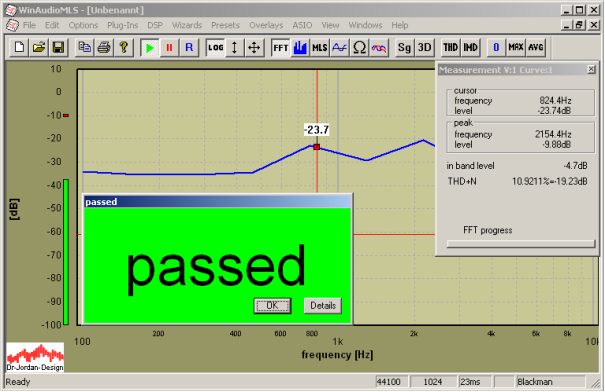Open help with the question mark icon

coord(123,47)
